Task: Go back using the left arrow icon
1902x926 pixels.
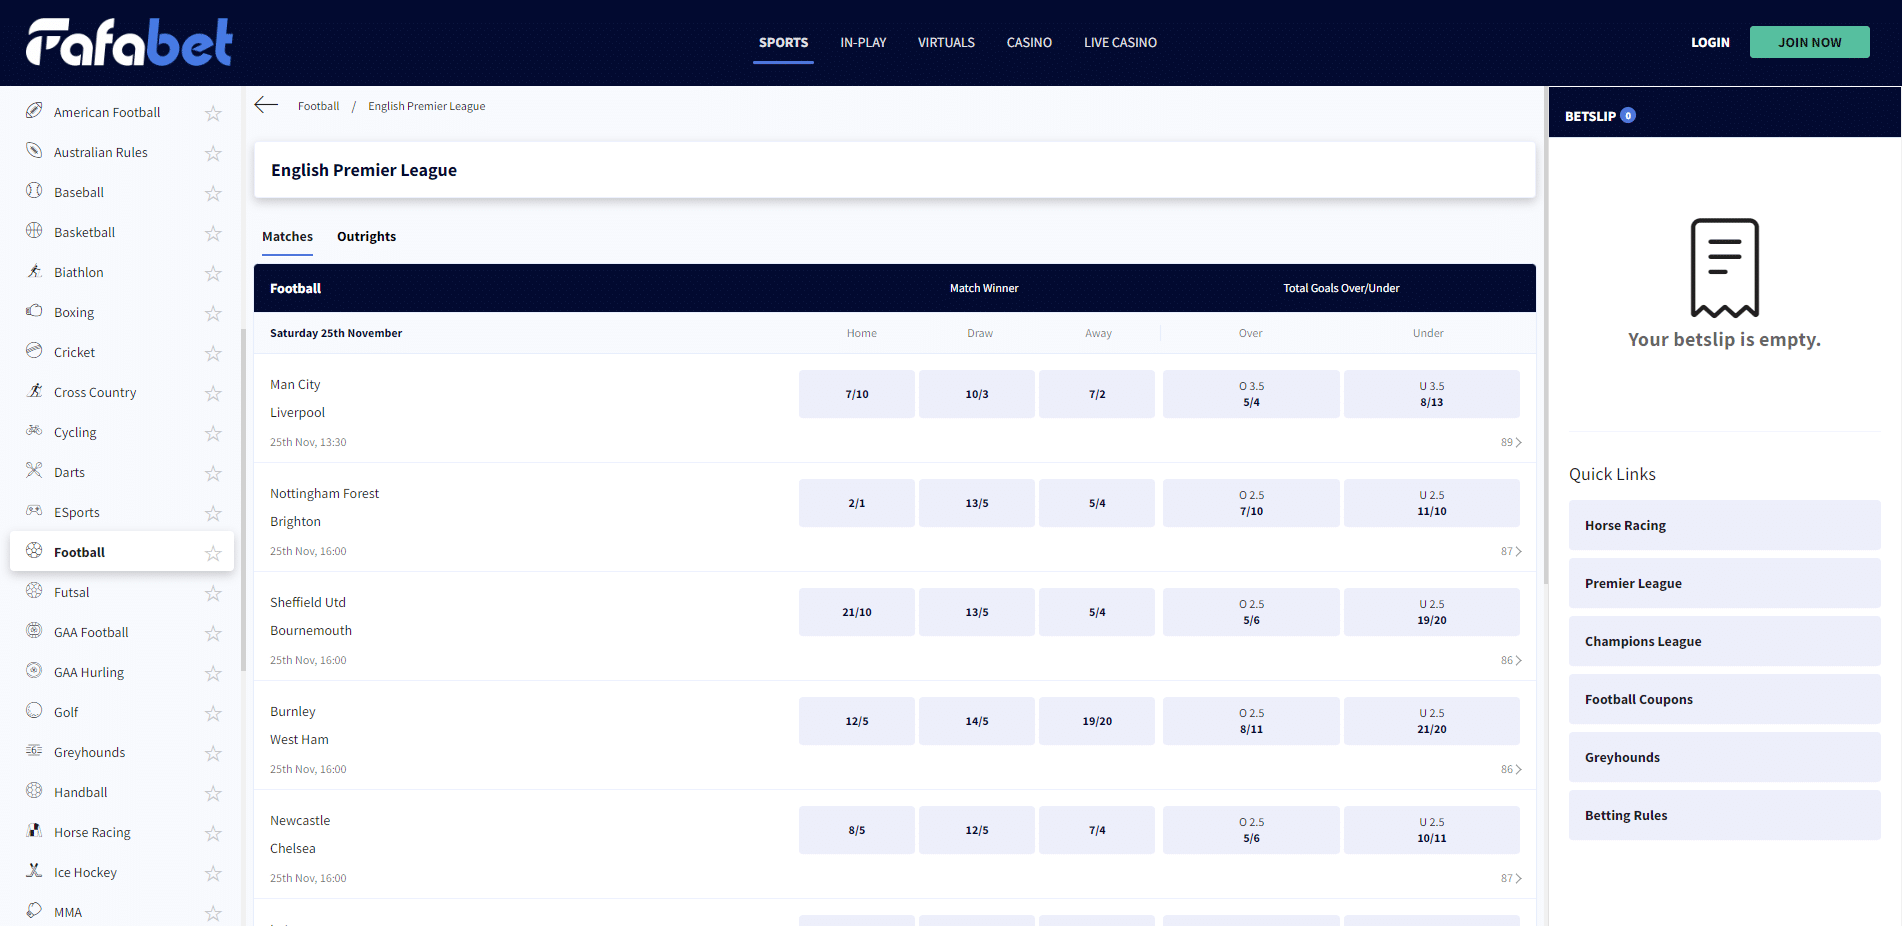Action: 266,105
